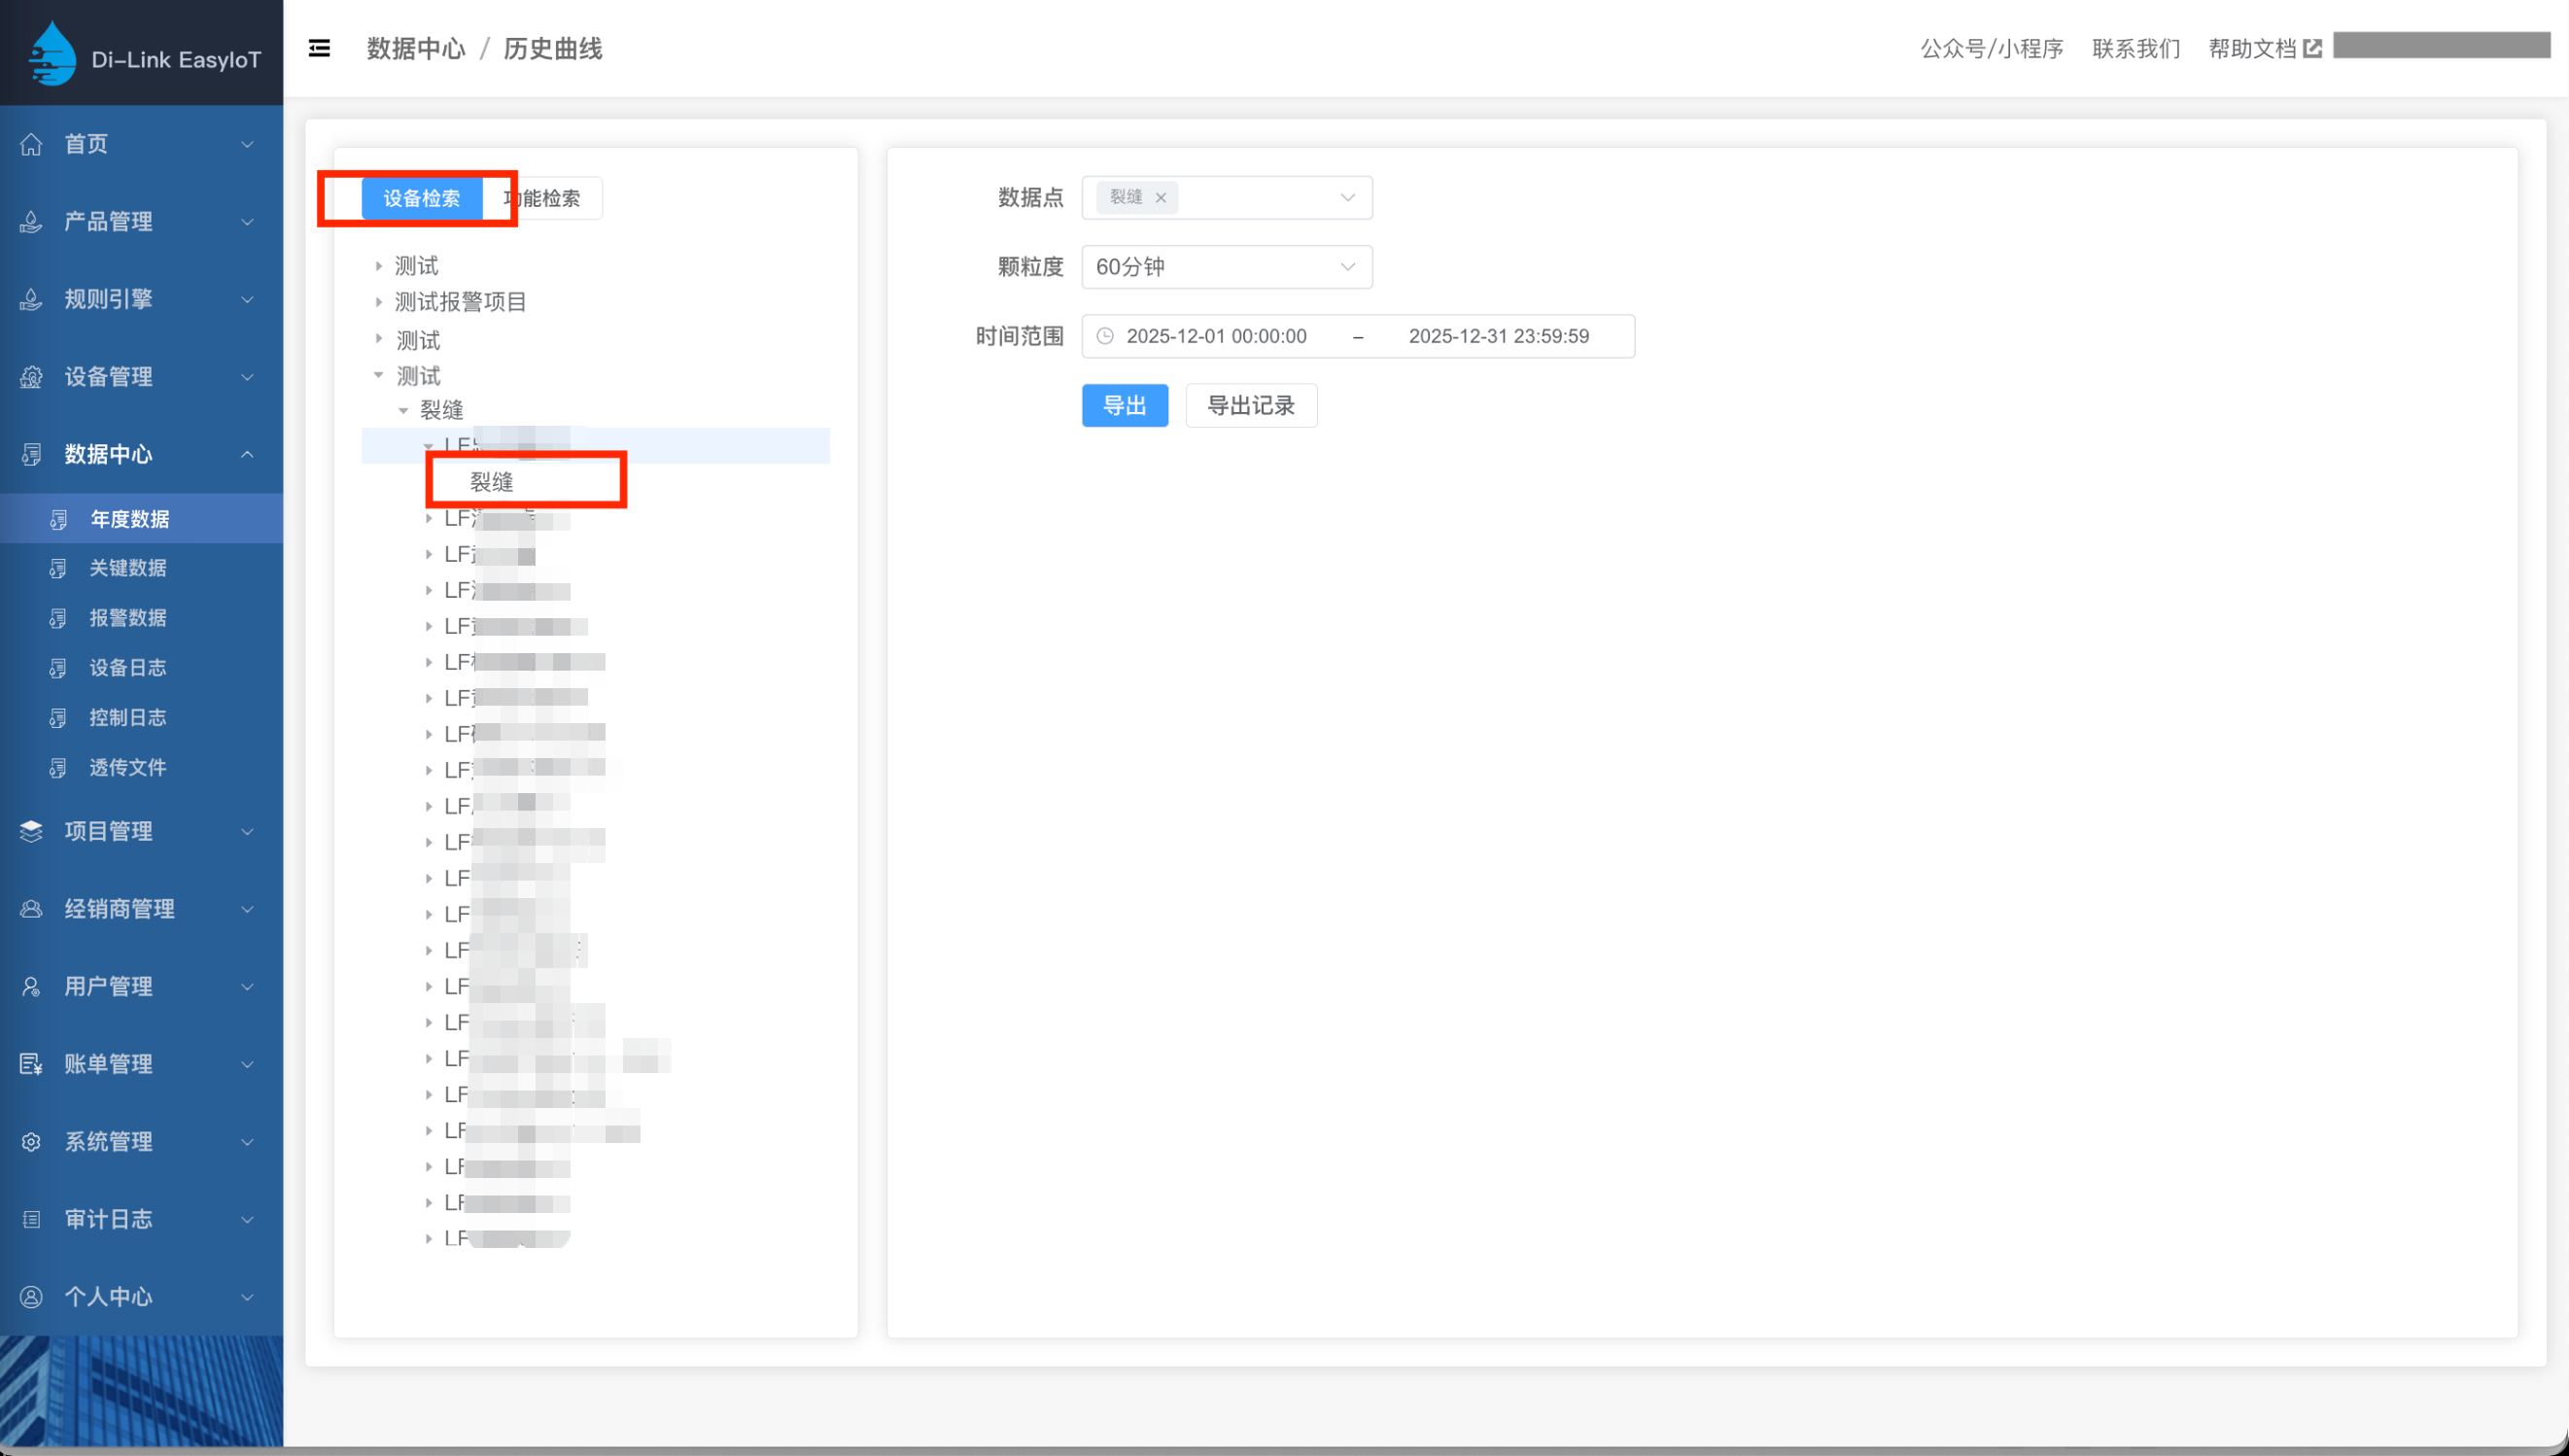Click the hamburger sidebar collapse icon
The height and width of the screenshot is (1456, 2569).
pyautogui.click(x=319, y=48)
